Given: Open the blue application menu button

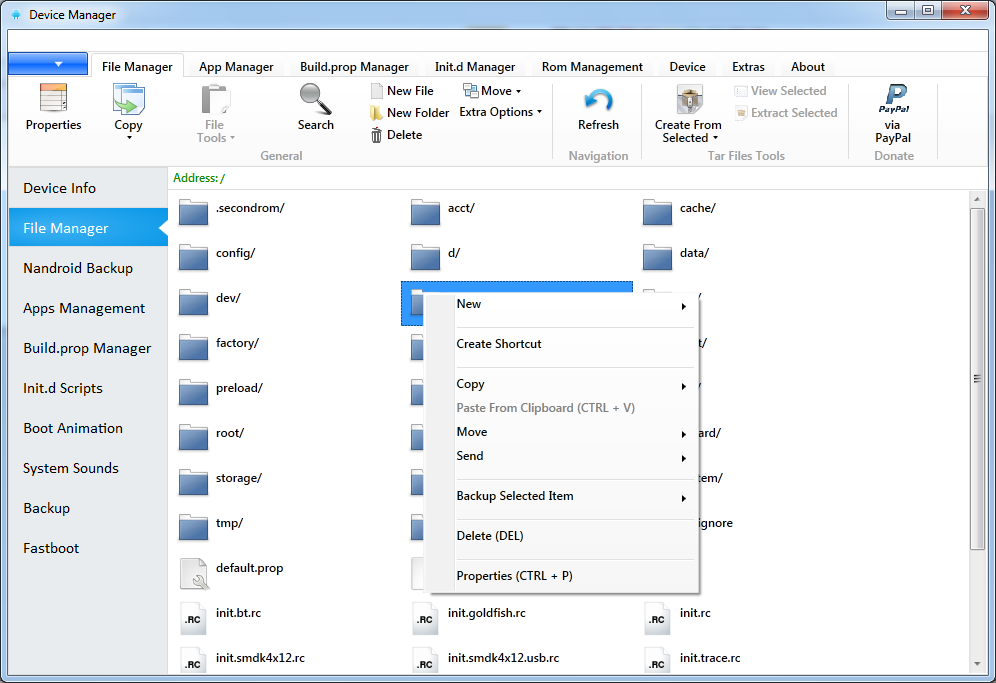Looking at the screenshot, I should point(51,64).
